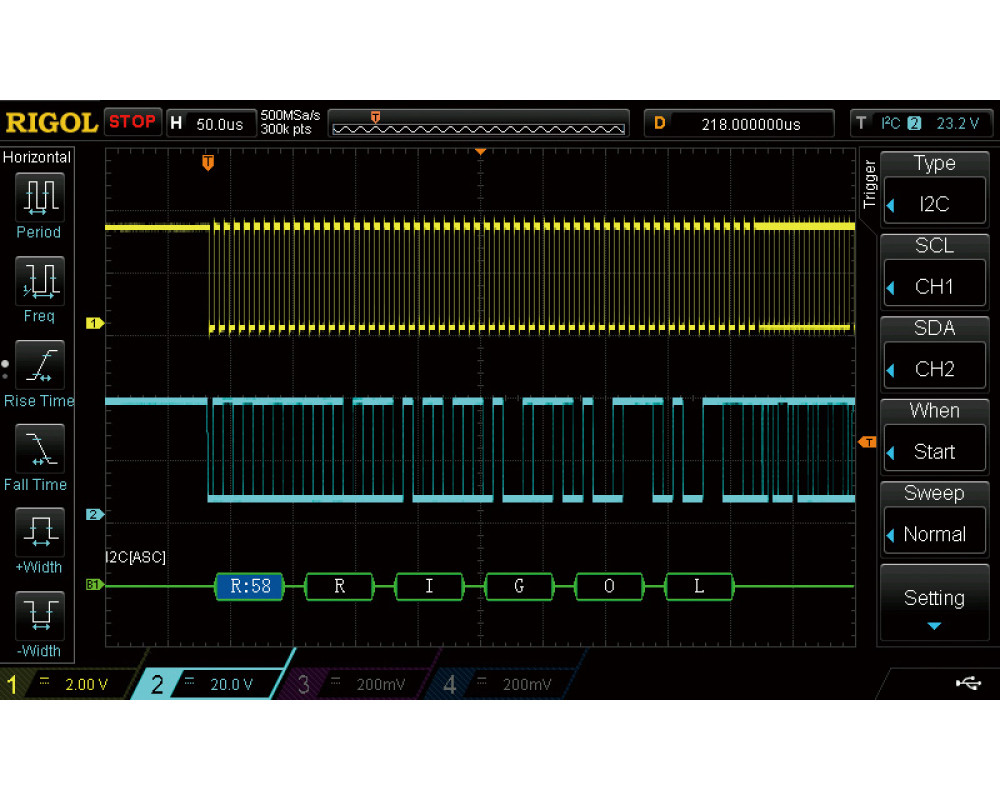Click the I²C trigger type label in header

click(891, 122)
